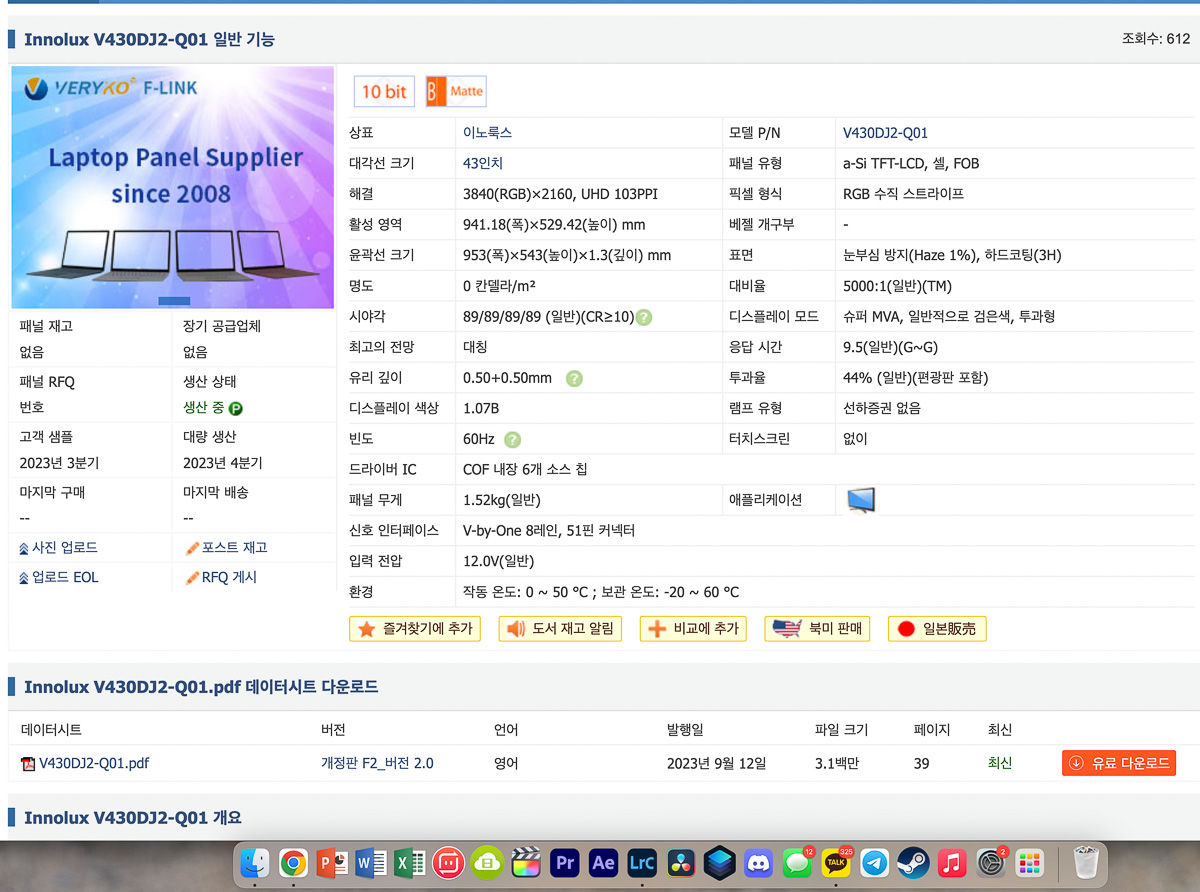
Task: Open DaVinci Resolve from the dock
Action: coord(681,861)
